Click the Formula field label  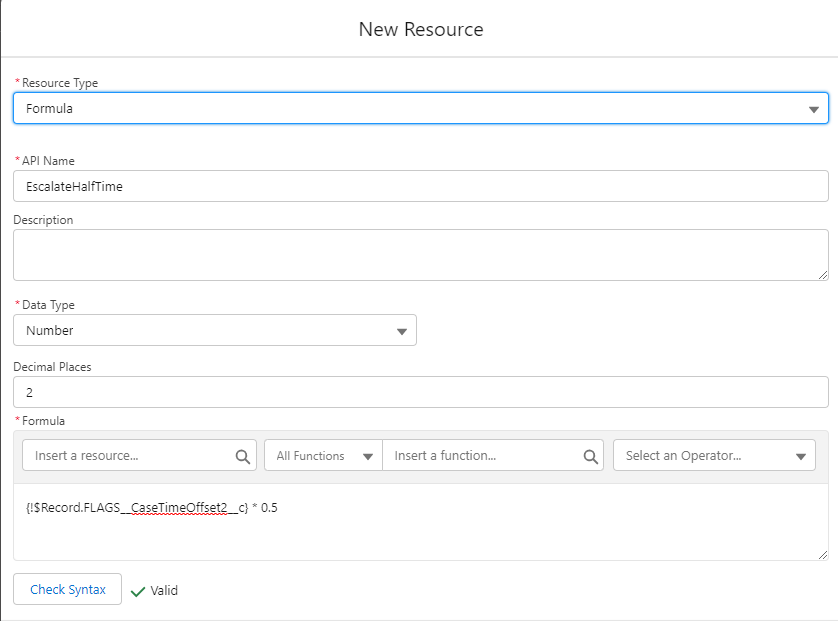pos(43,421)
